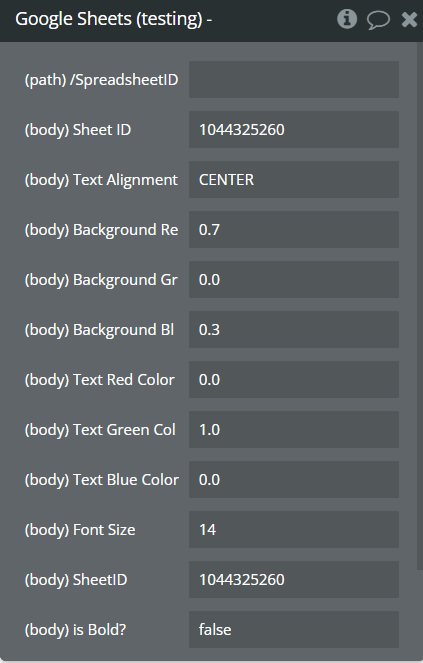Viewport: 423px width, 663px height.
Task: Click the panel's vertical scrollbar
Action: (420, 305)
